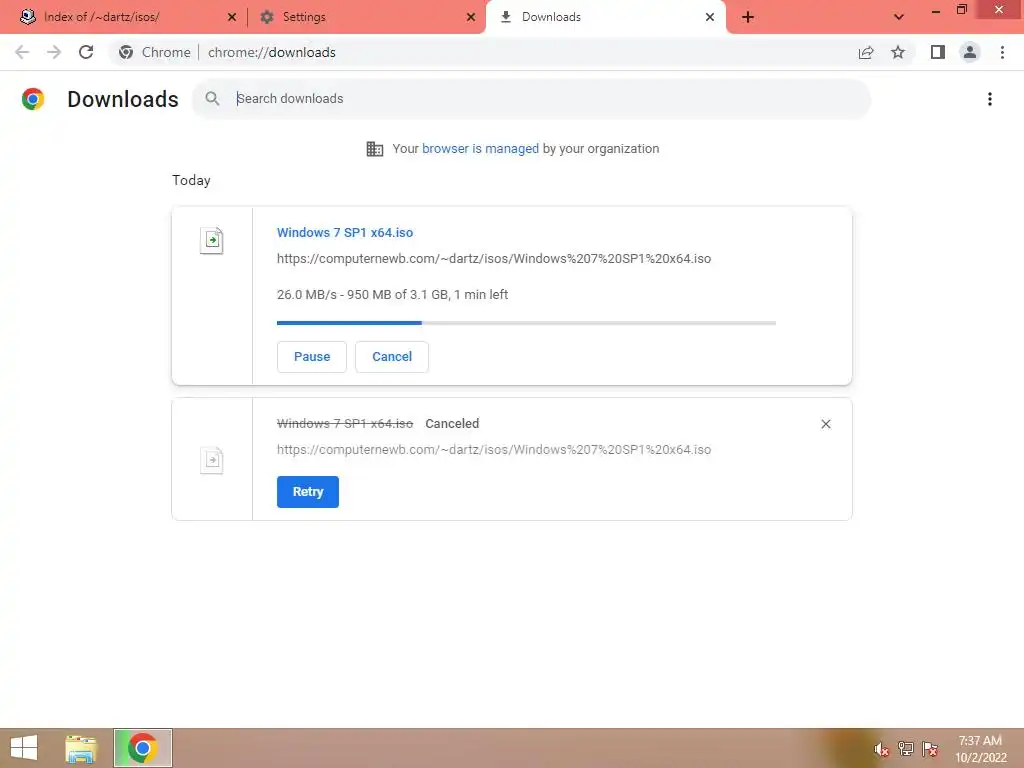The width and height of the screenshot is (1024, 768).
Task: Click the Chrome logo beside Downloads title
Action: coord(33,99)
